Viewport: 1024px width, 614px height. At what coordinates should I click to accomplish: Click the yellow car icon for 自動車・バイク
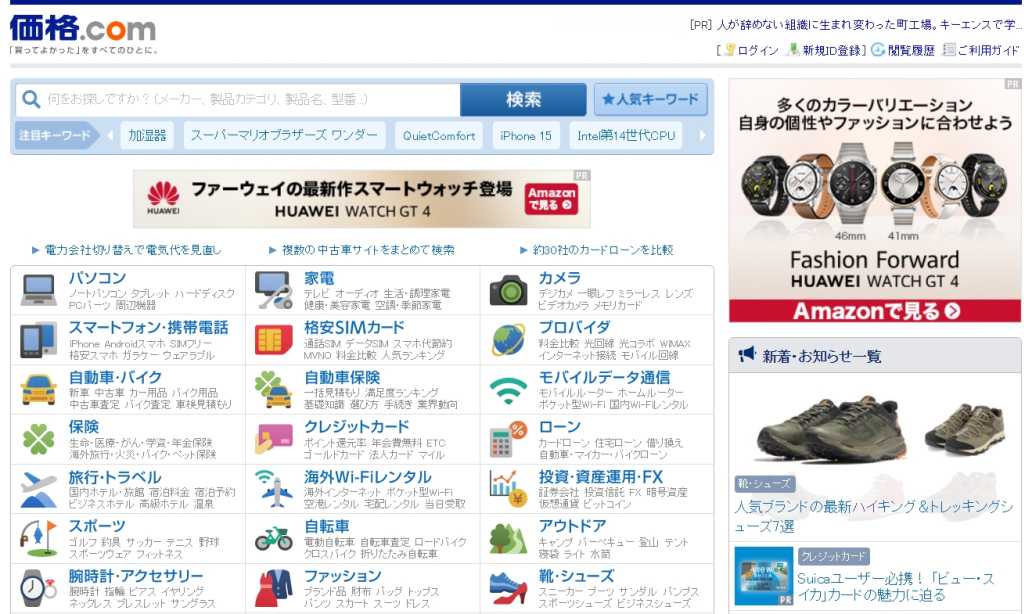pyautogui.click(x=39, y=389)
